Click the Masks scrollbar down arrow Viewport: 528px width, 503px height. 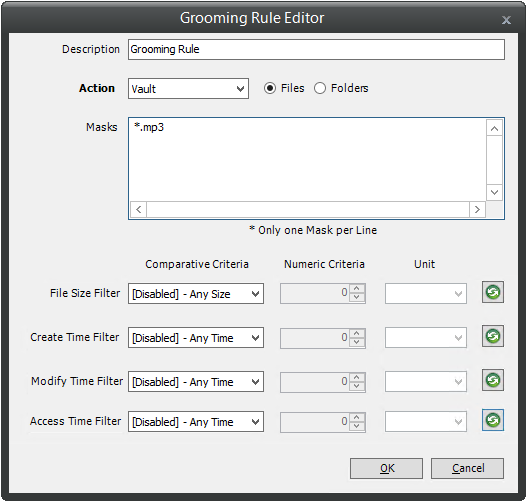pyautogui.click(x=494, y=192)
